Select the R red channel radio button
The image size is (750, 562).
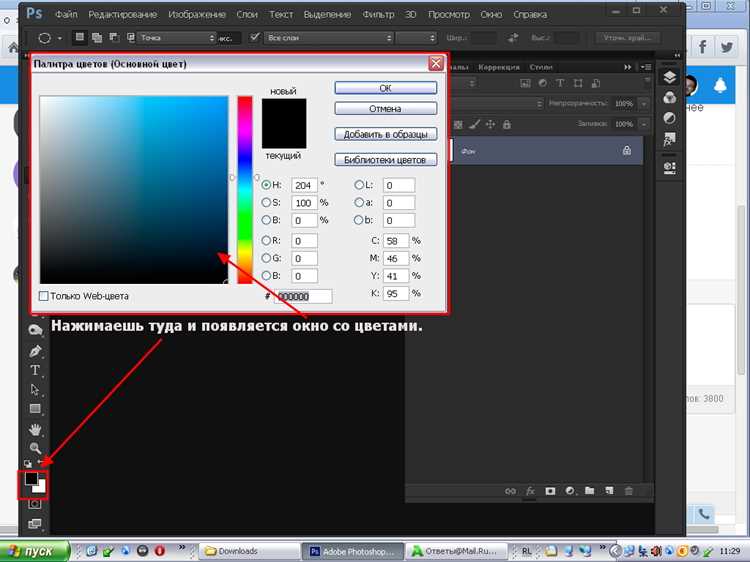266,241
